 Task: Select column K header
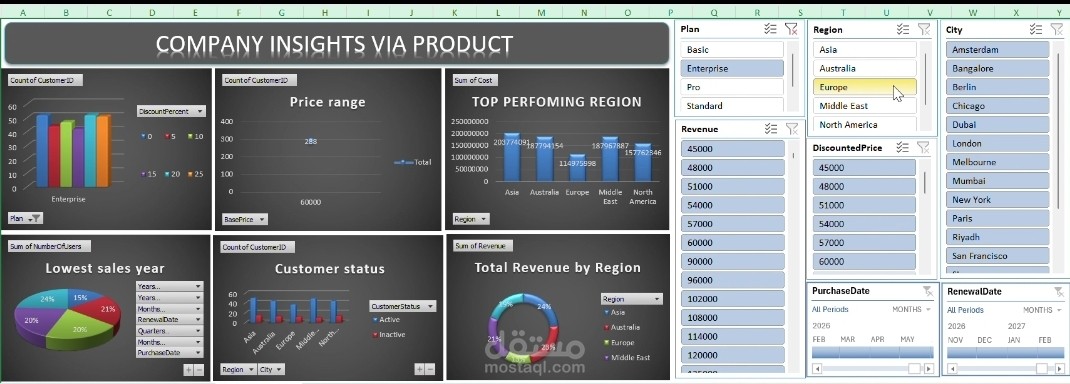(454, 12)
